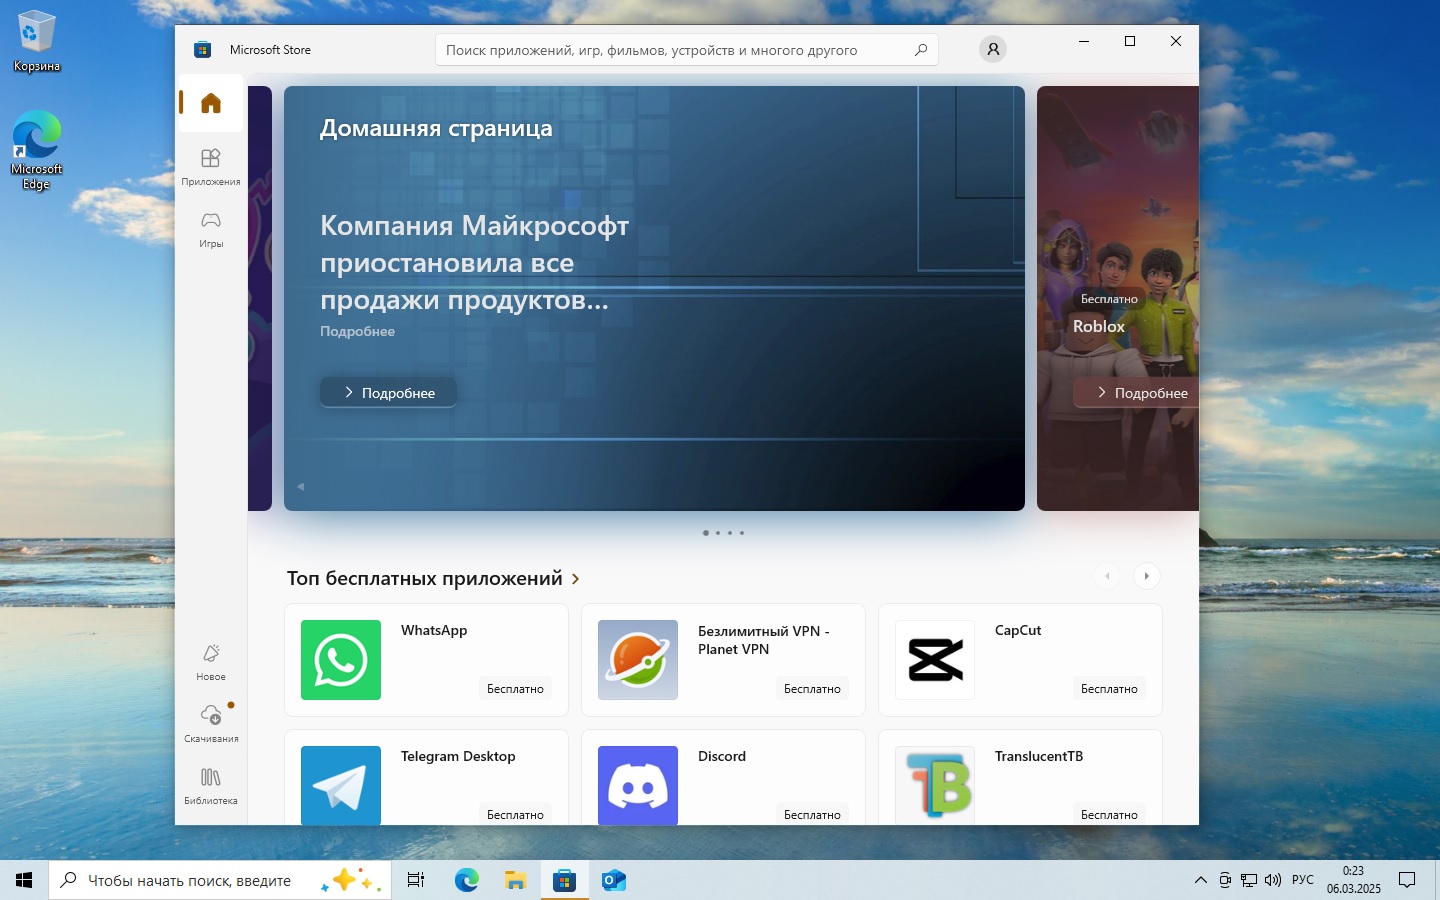Open Outlook from the taskbar
Image resolution: width=1440 pixels, height=900 pixels.
(x=614, y=880)
